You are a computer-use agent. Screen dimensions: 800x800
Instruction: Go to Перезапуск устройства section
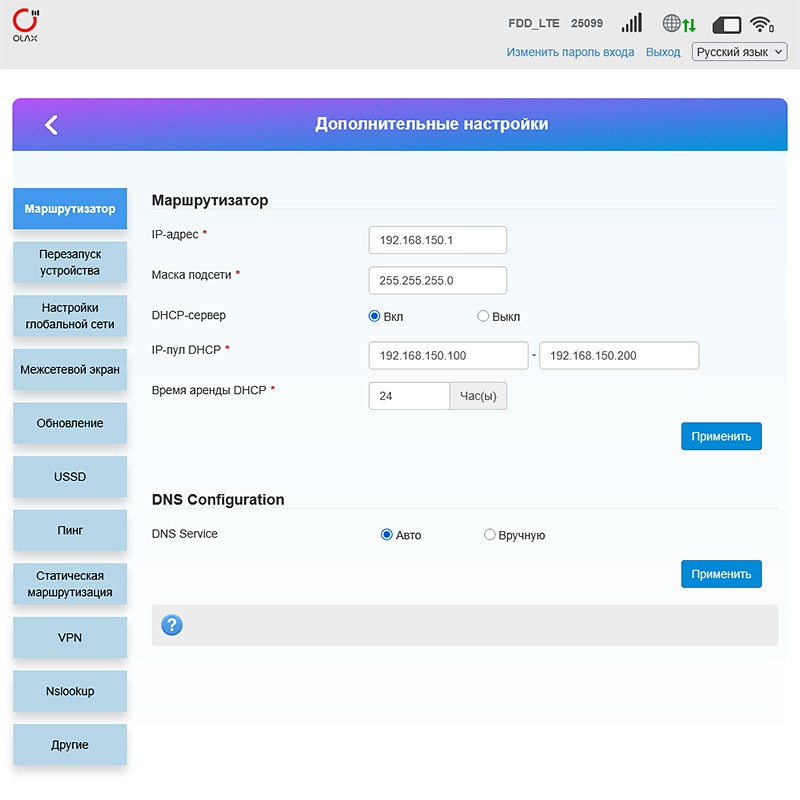(x=70, y=262)
